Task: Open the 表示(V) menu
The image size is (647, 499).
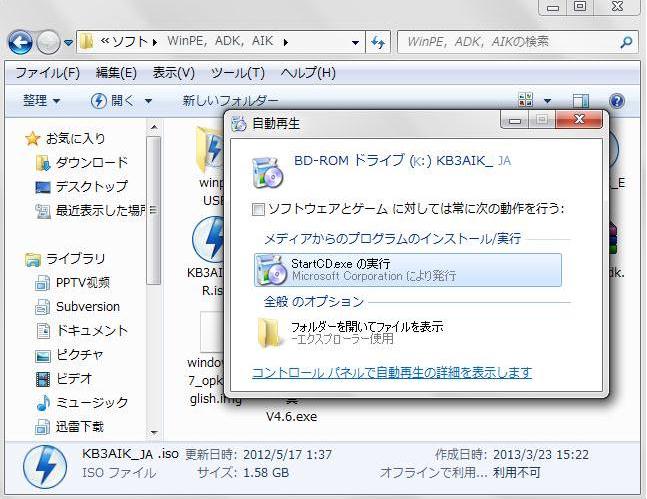Action: click(173, 73)
